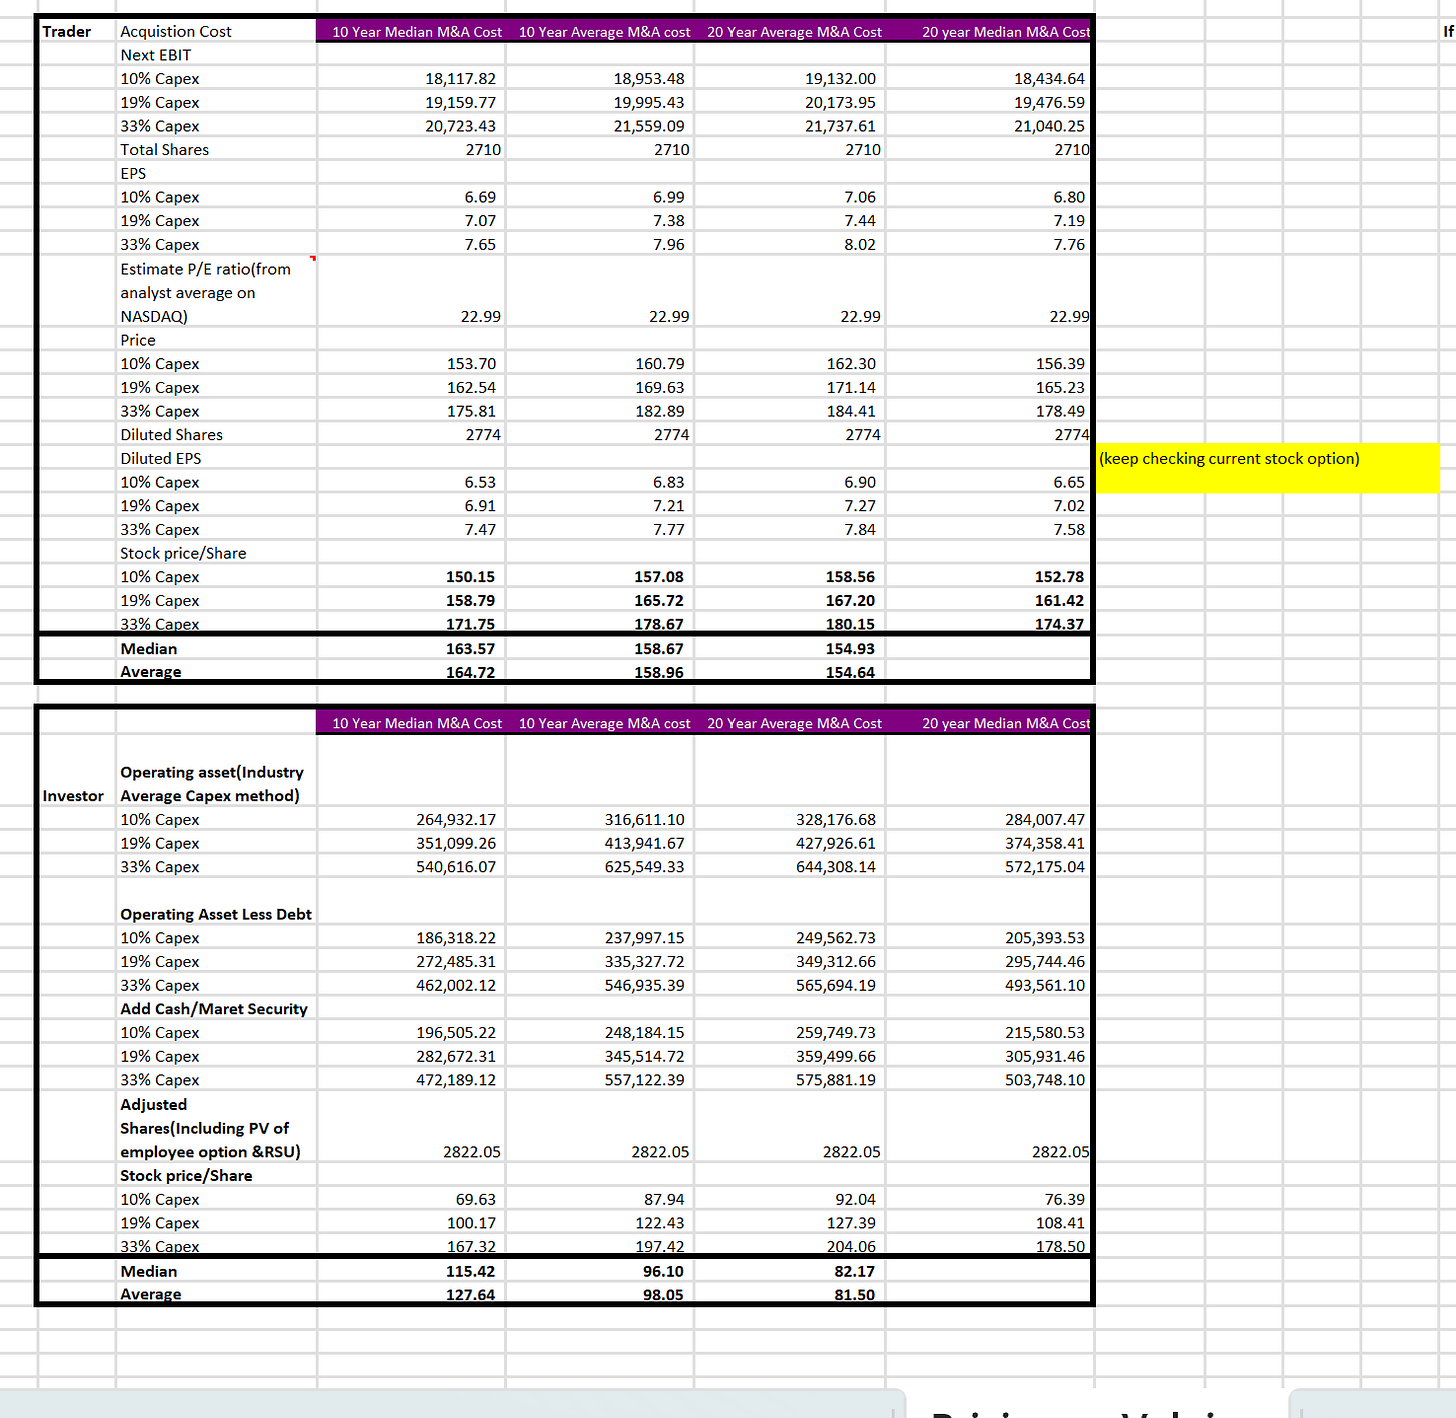This screenshot has width=1456, height=1418.
Task: Click the Investor stock price 122.43
Action: tap(660, 1223)
